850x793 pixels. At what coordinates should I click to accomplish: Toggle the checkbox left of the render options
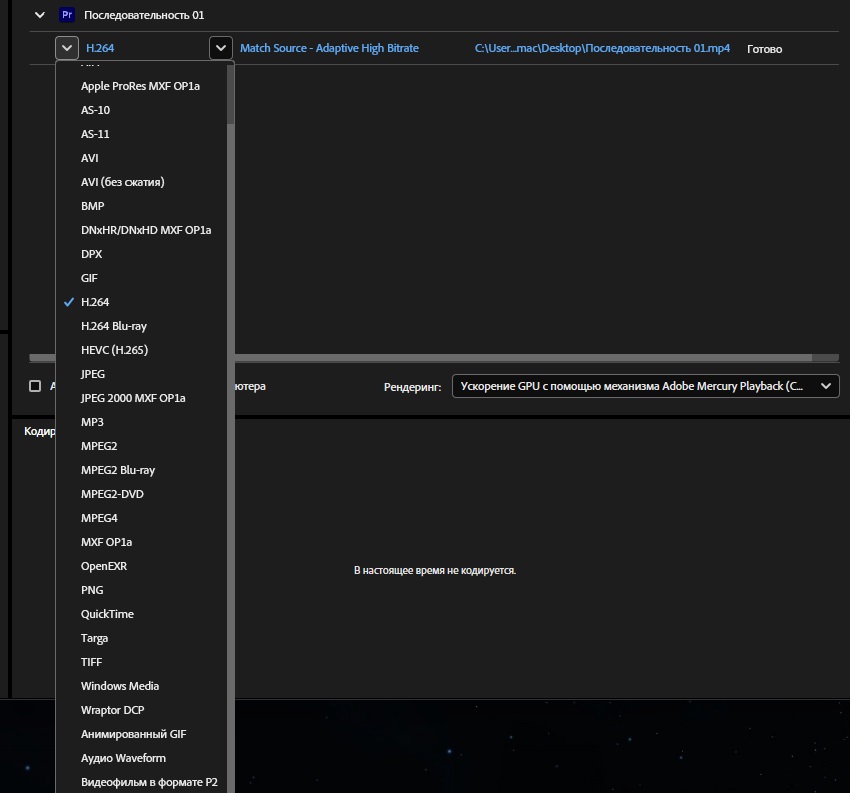click(35, 386)
